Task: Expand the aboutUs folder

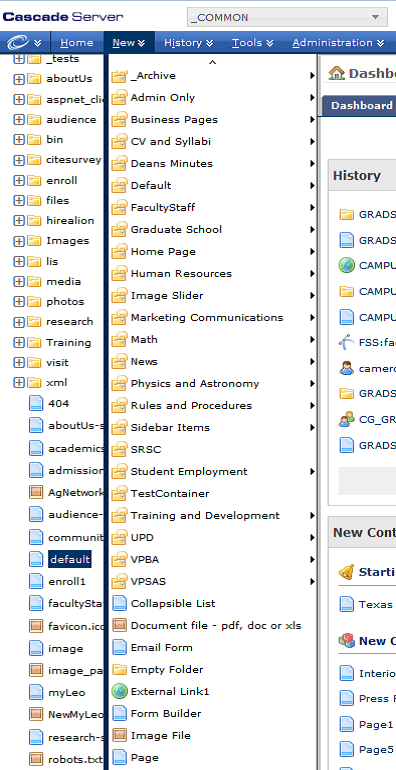Action: 19,79
